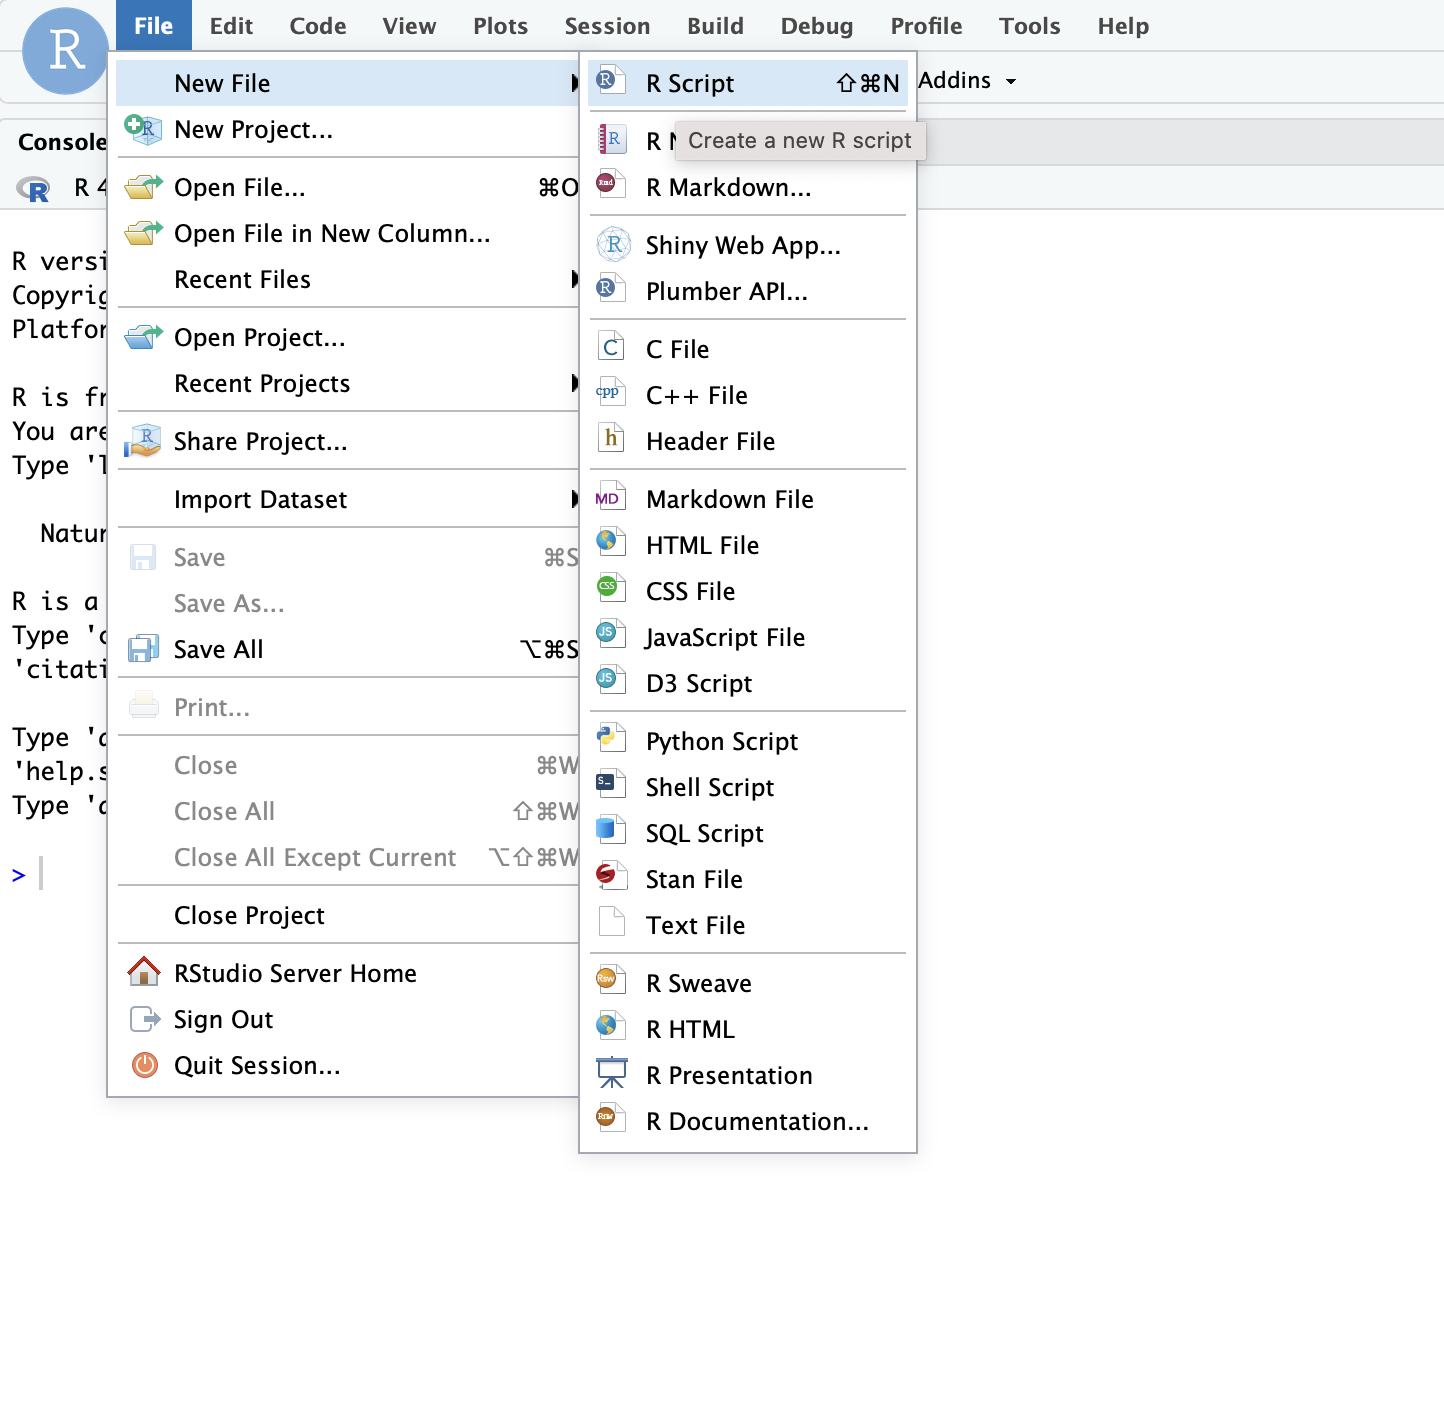The image size is (1444, 1404).
Task: Click the R Sweave icon
Action: pos(611,981)
